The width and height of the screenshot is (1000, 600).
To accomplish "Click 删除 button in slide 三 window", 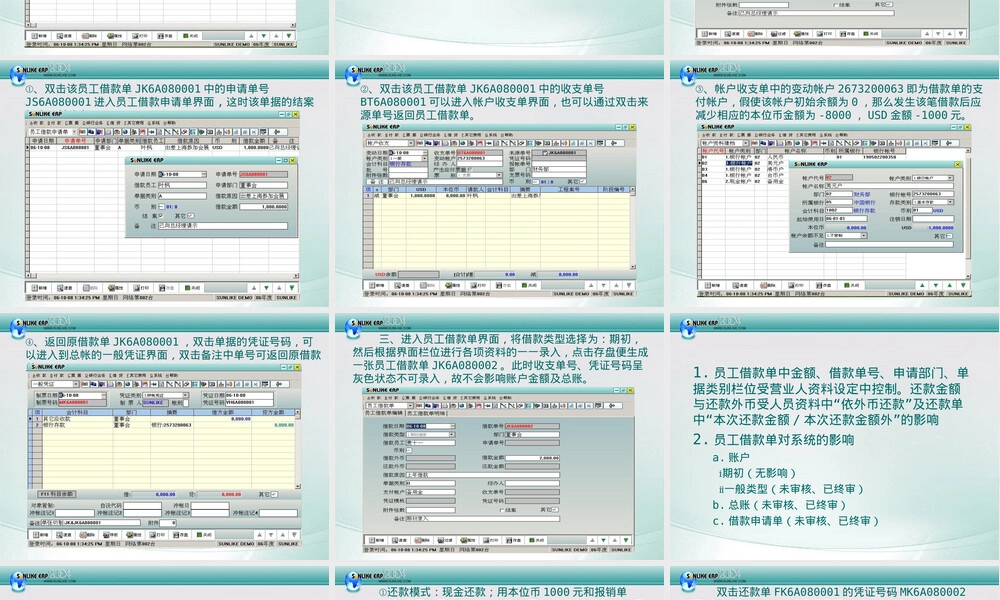I will coord(422,540).
